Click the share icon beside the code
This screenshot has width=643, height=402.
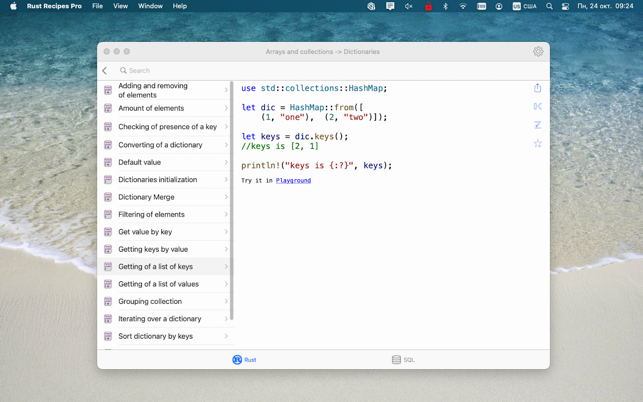(x=538, y=88)
